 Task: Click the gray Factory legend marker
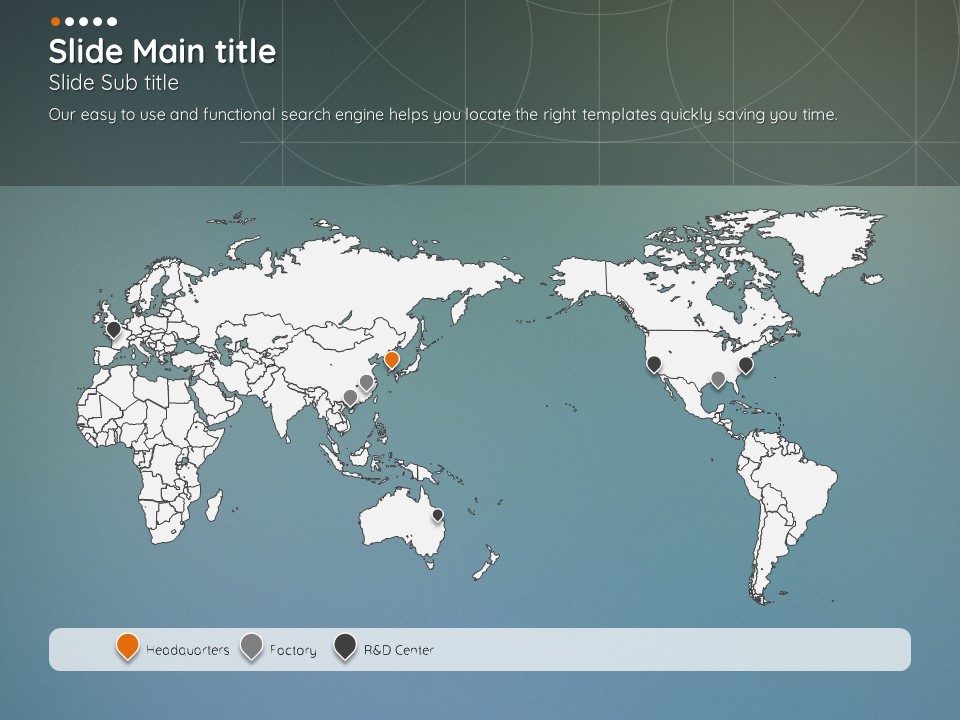(x=252, y=646)
